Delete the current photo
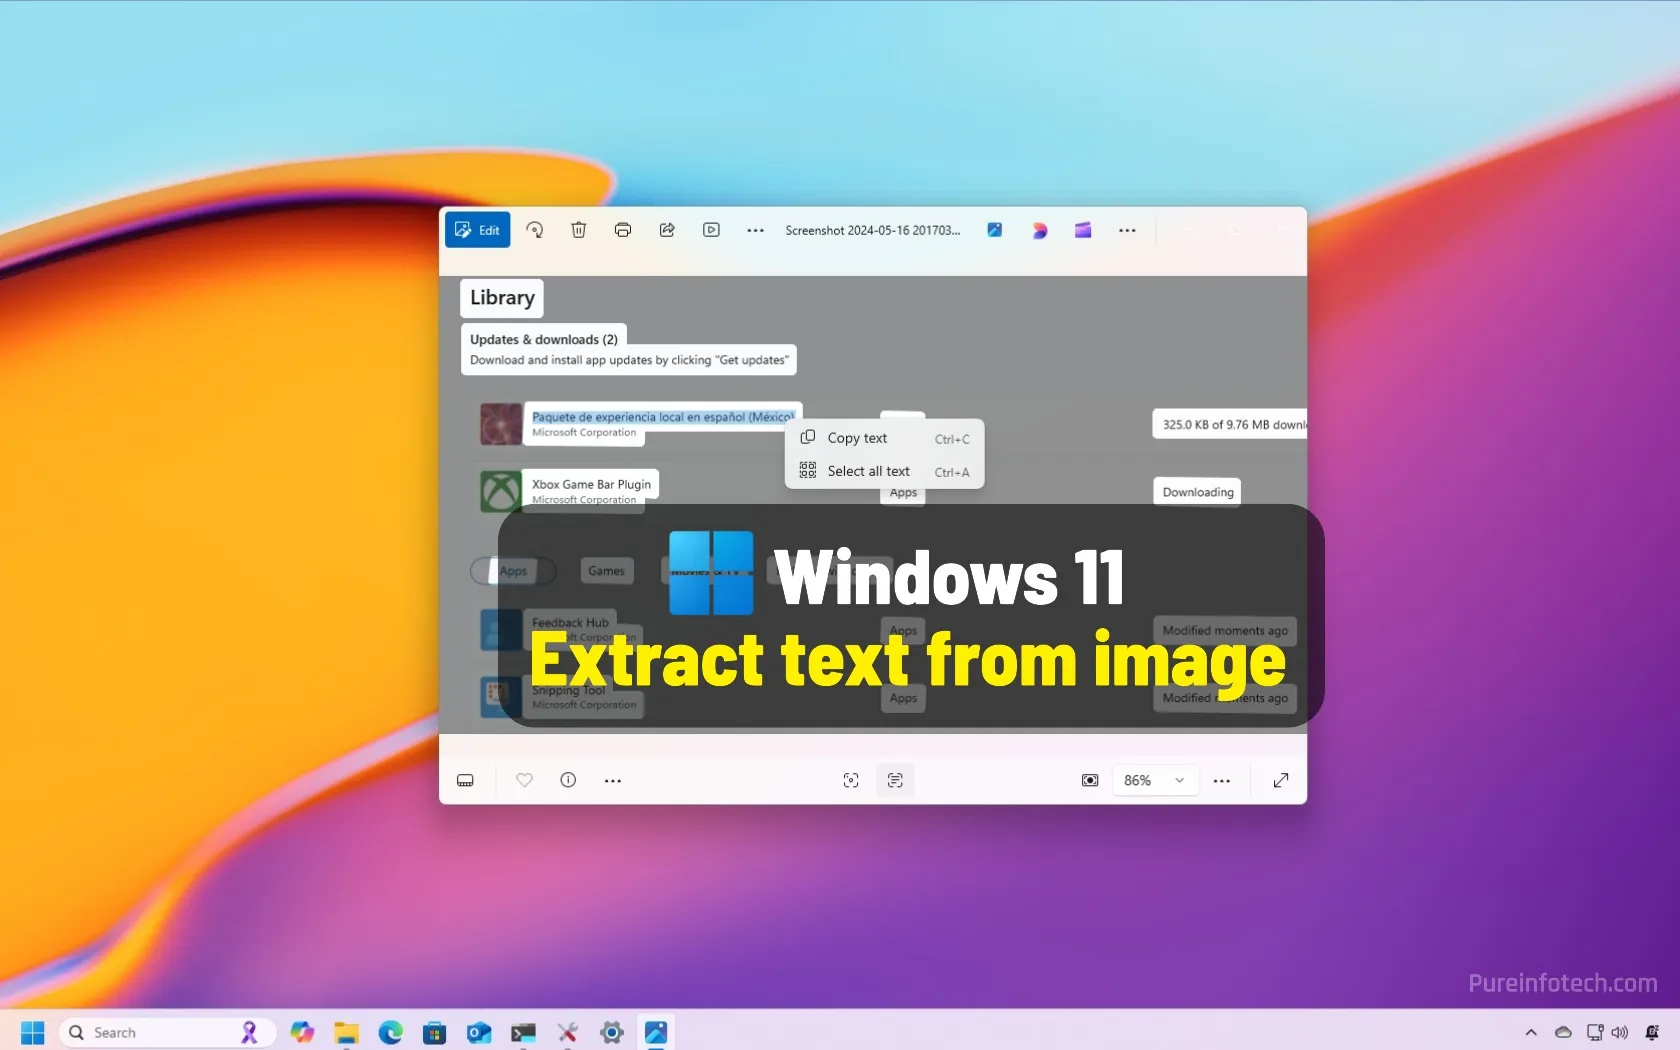 pos(578,230)
